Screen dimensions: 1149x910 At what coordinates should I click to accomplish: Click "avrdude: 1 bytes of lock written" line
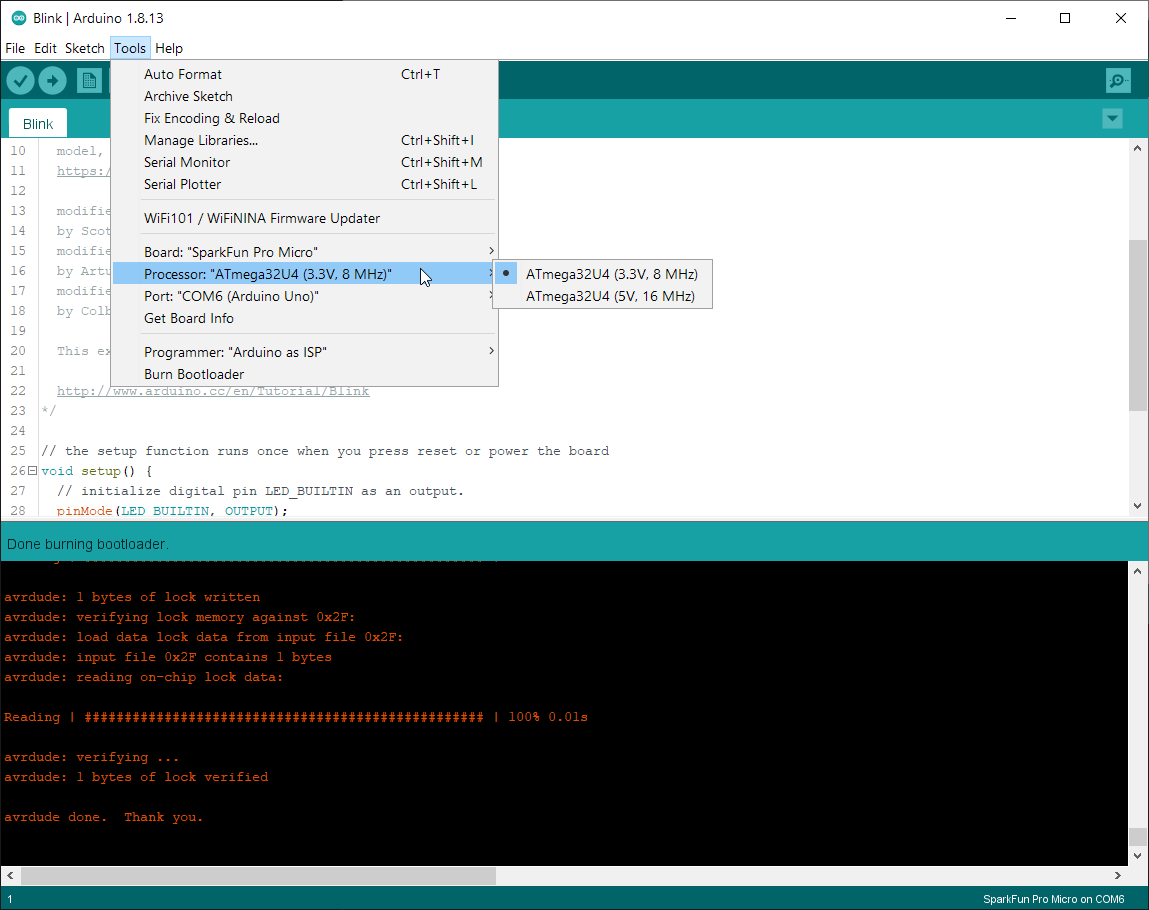[x=132, y=597]
